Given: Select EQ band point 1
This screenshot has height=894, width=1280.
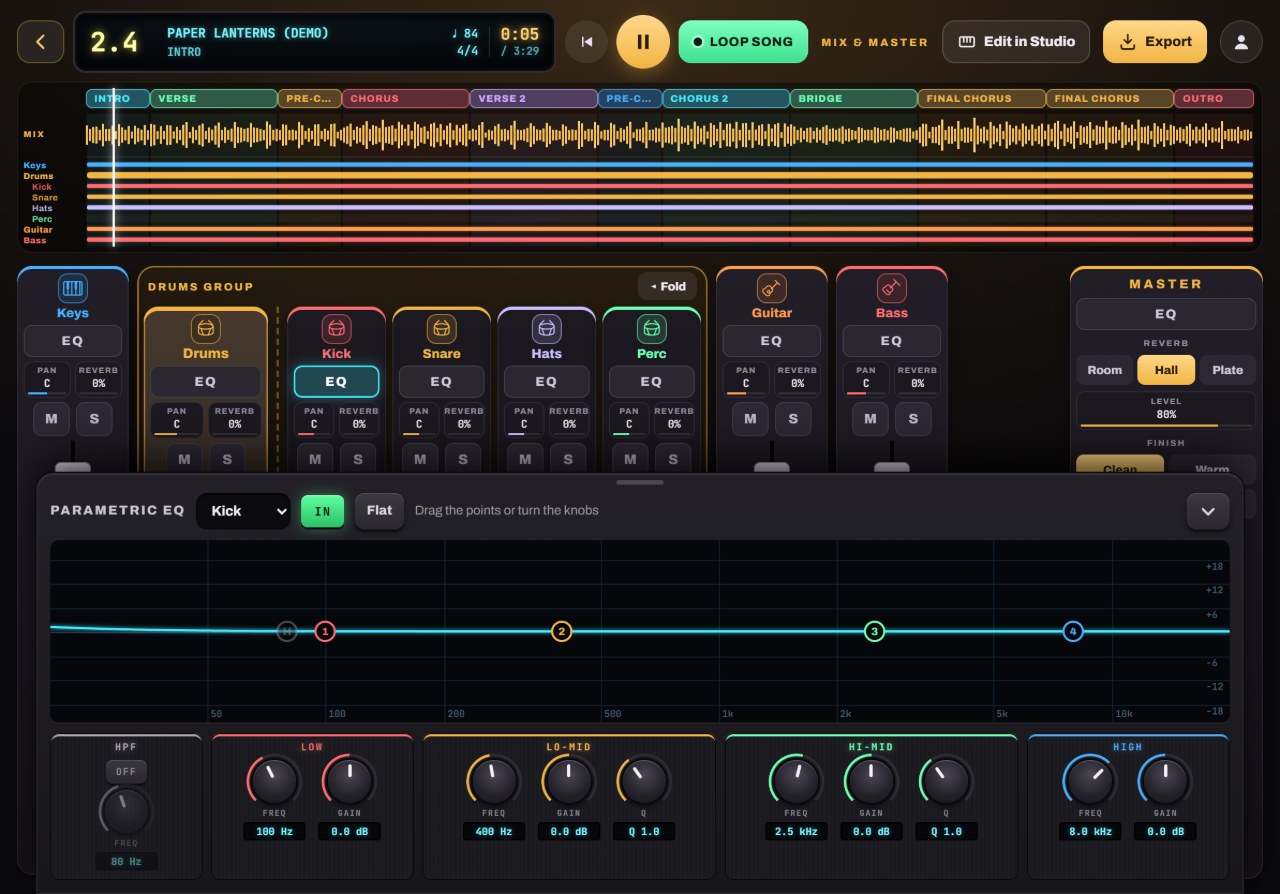Looking at the screenshot, I should [x=324, y=631].
